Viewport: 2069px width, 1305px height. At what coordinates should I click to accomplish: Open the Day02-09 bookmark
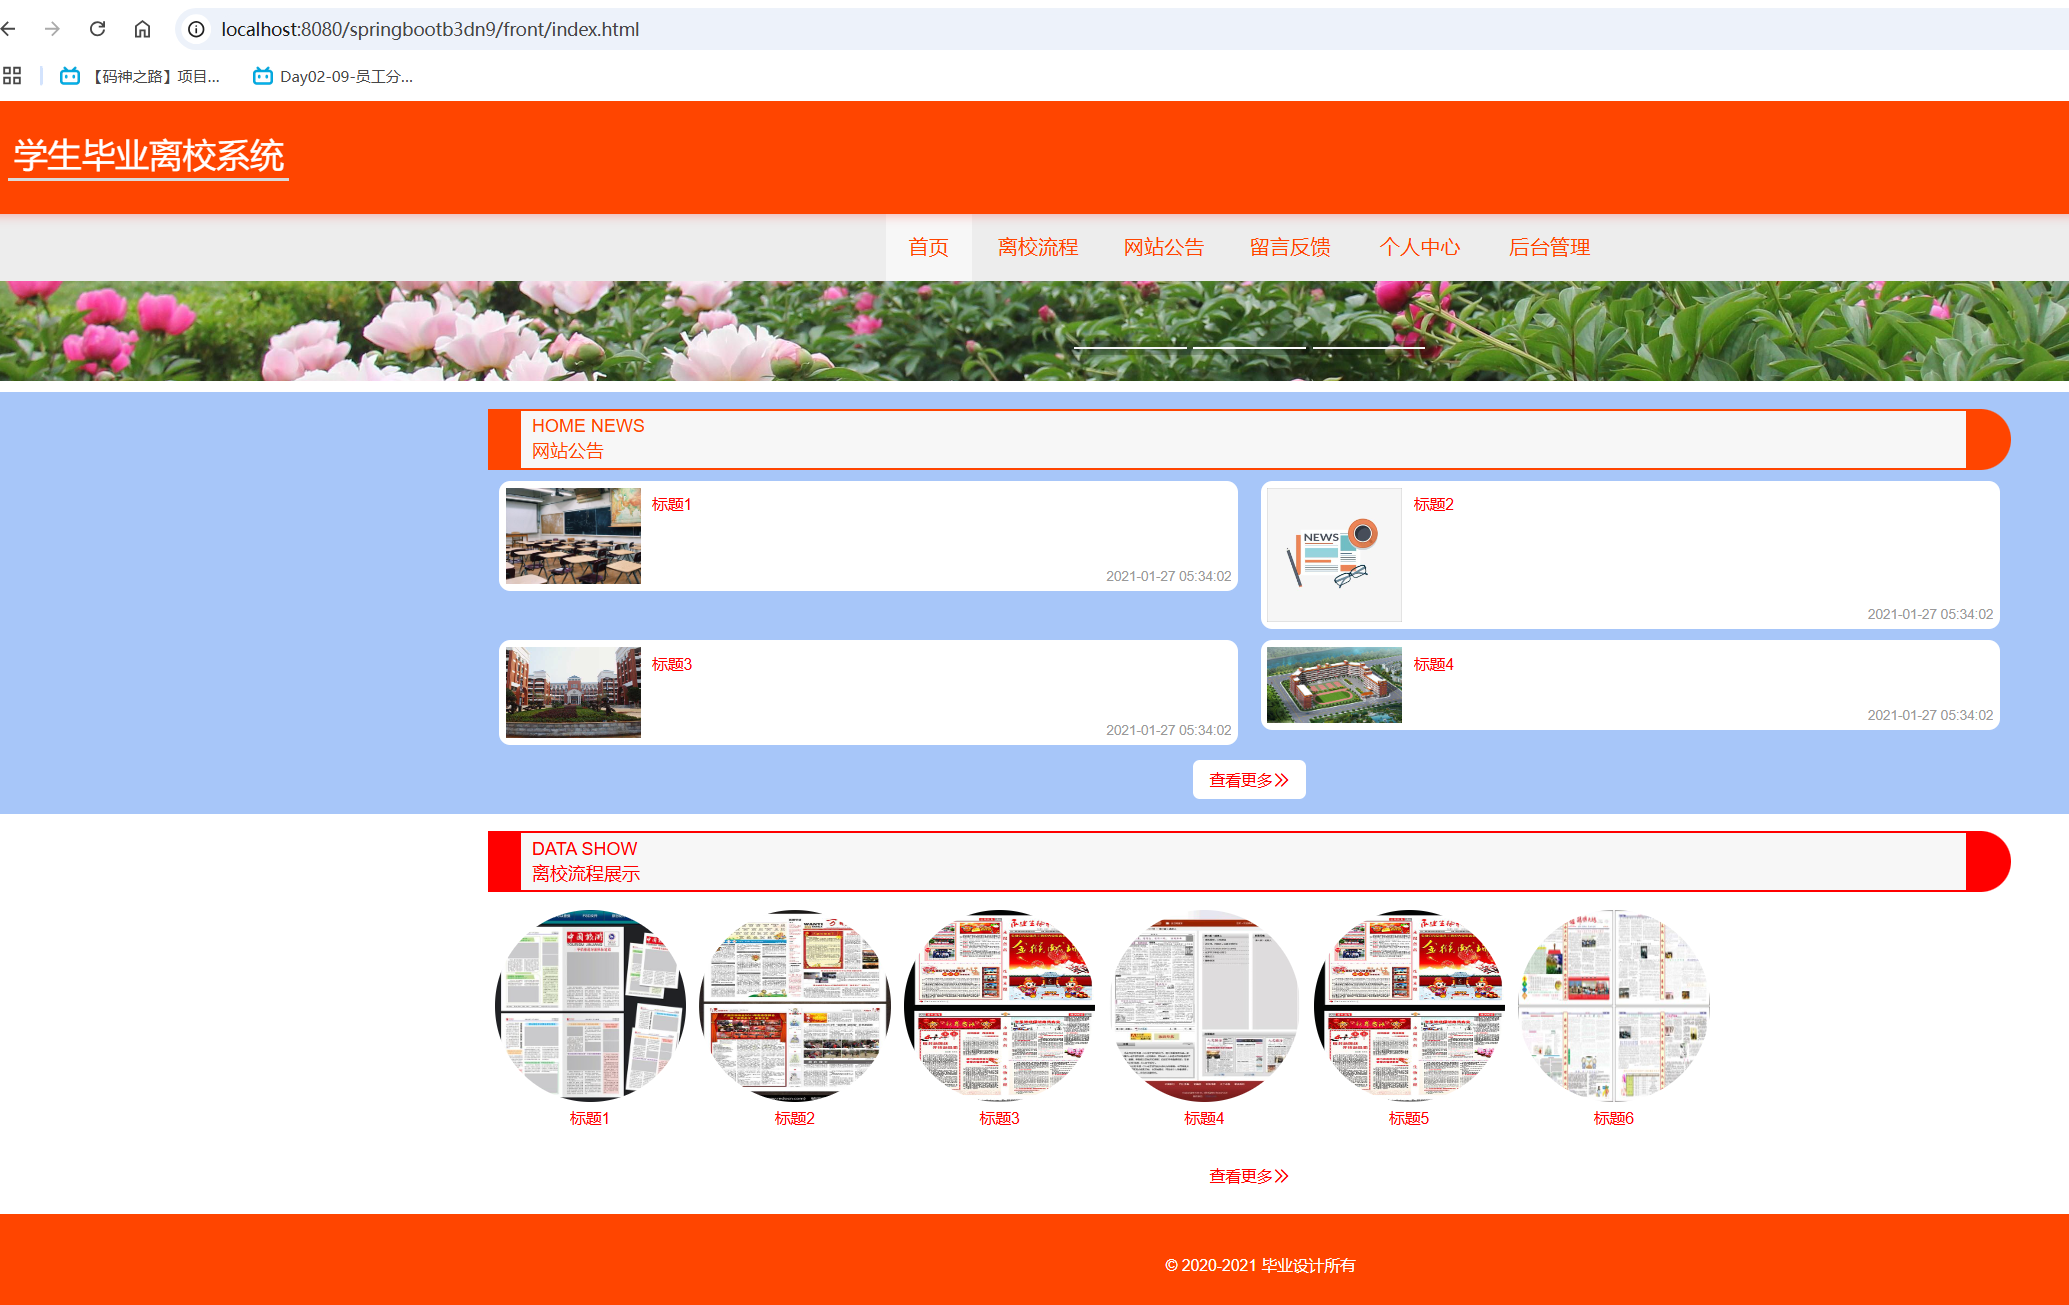333,76
